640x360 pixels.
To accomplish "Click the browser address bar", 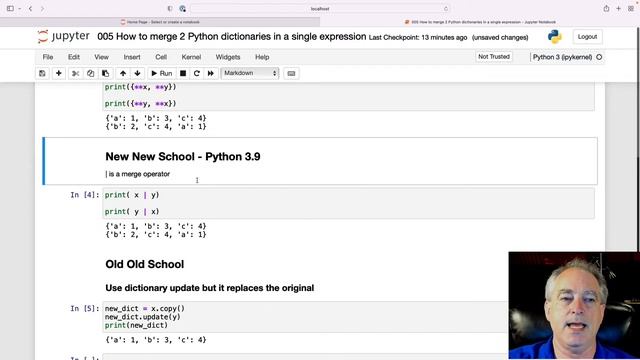I will 320,9.
